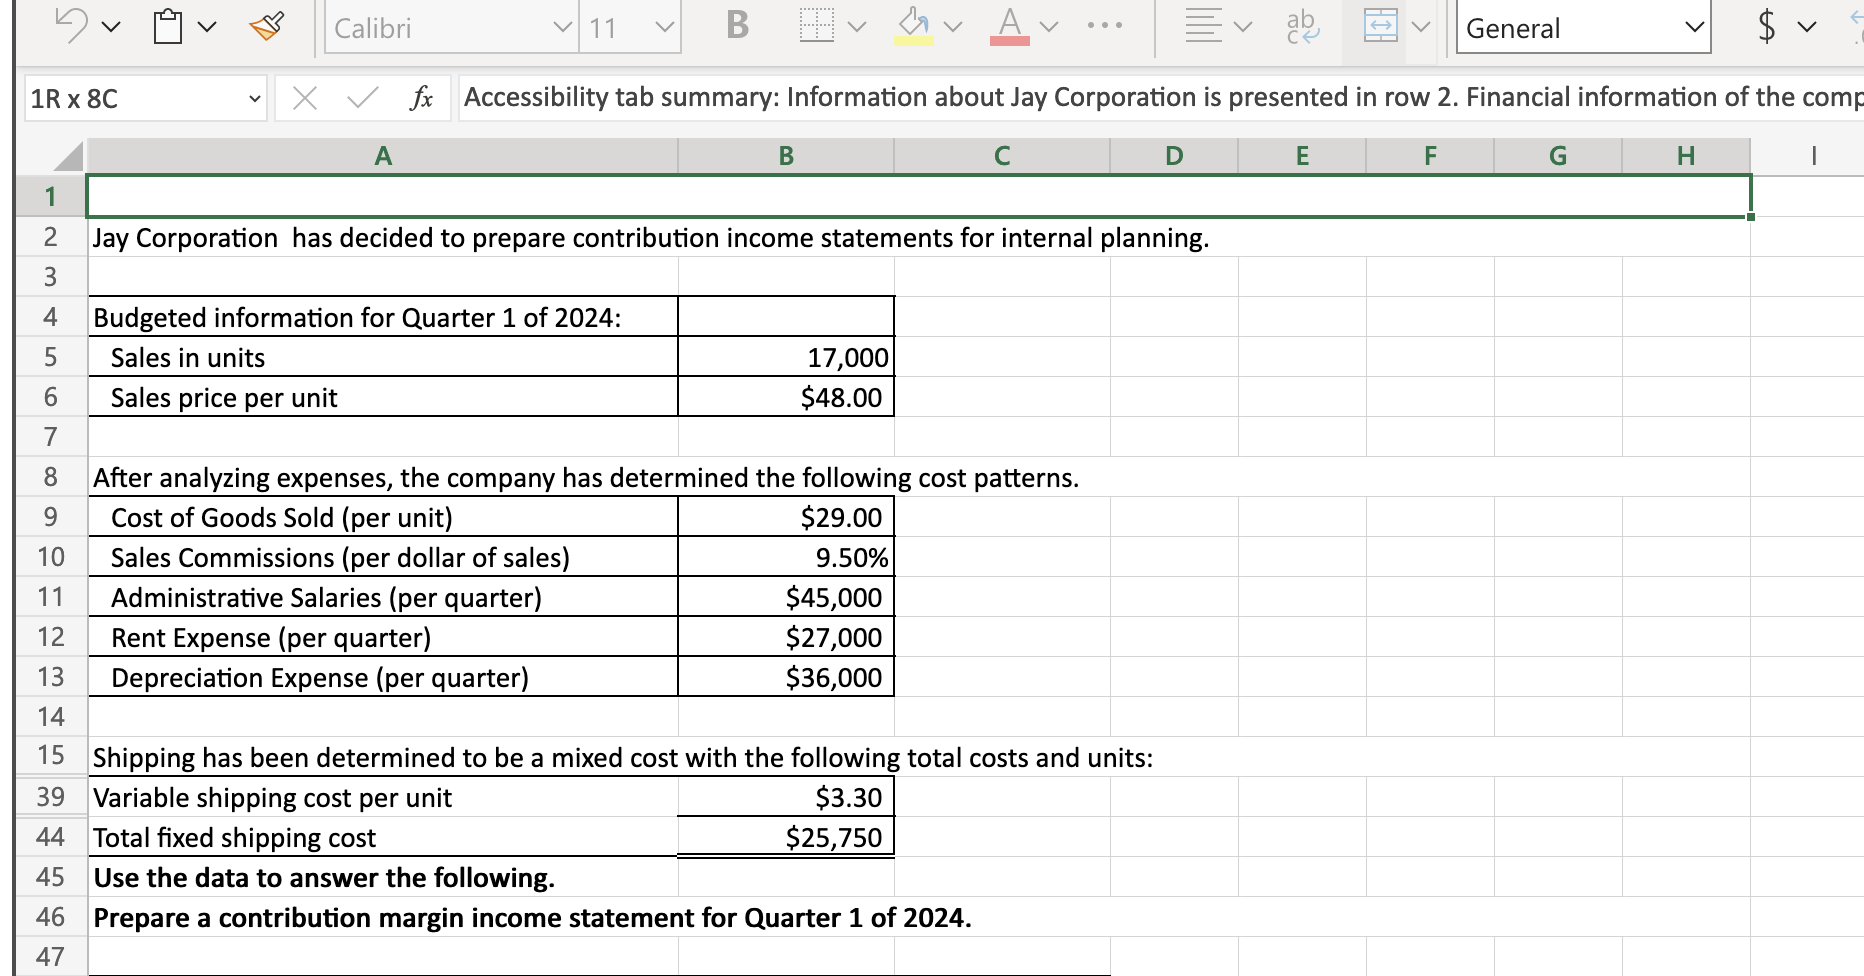Select column D header
Image resolution: width=1864 pixels, height=976 pixels.
[1174, 156]
